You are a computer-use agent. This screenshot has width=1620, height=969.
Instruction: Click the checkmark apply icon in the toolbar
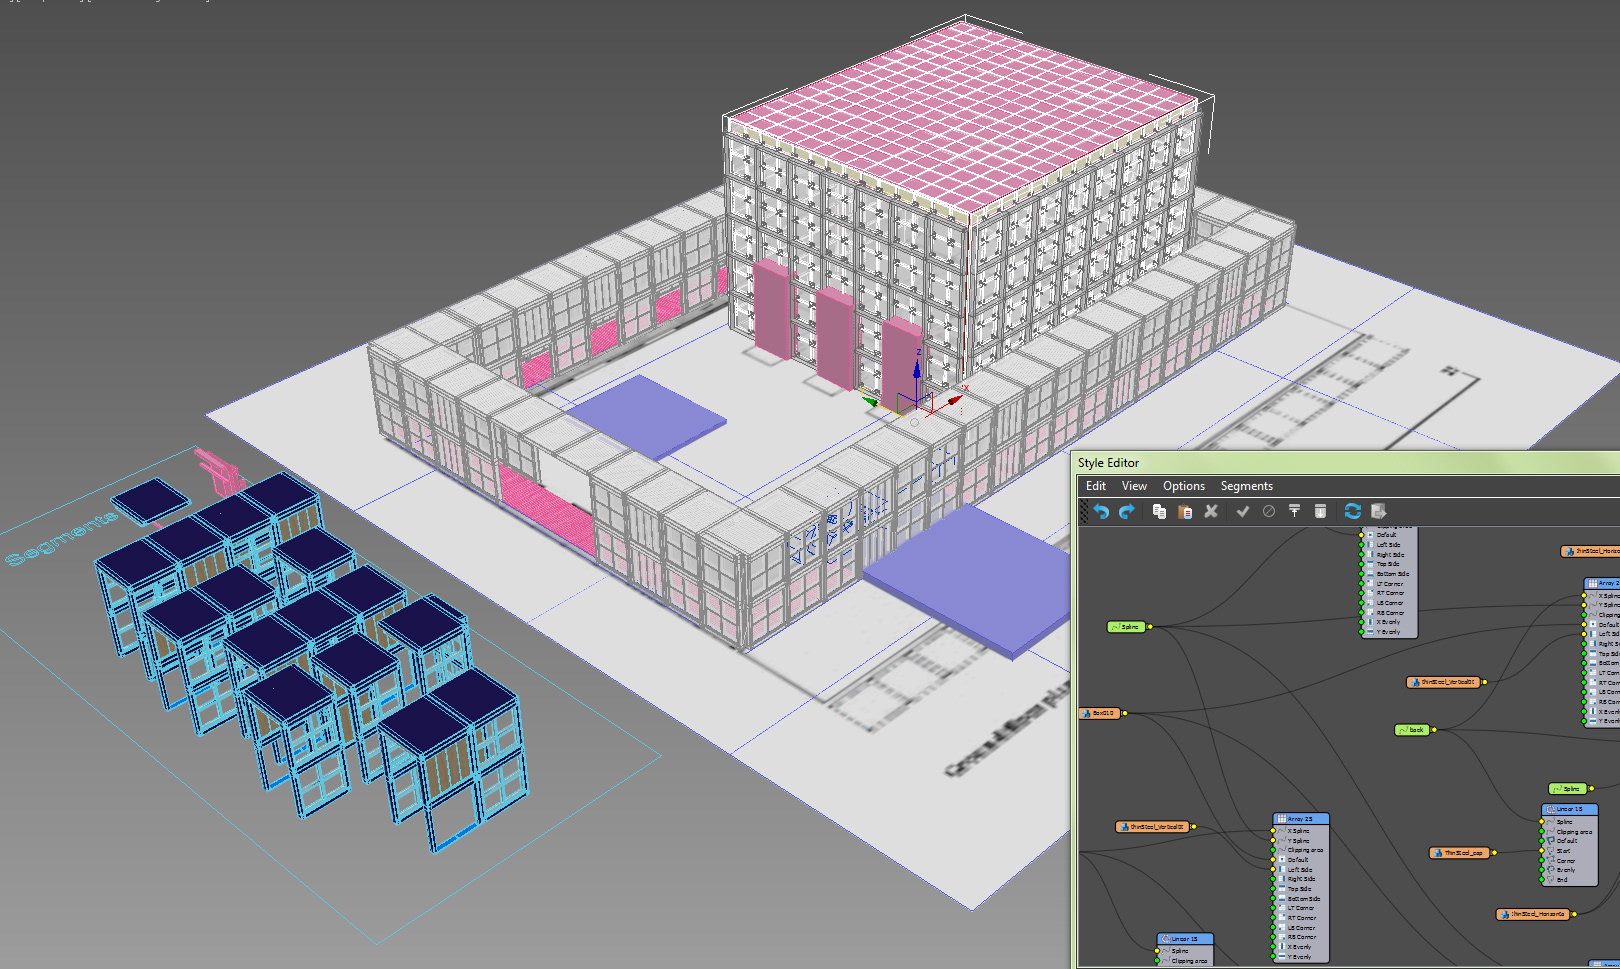[x=1243, y=511]
